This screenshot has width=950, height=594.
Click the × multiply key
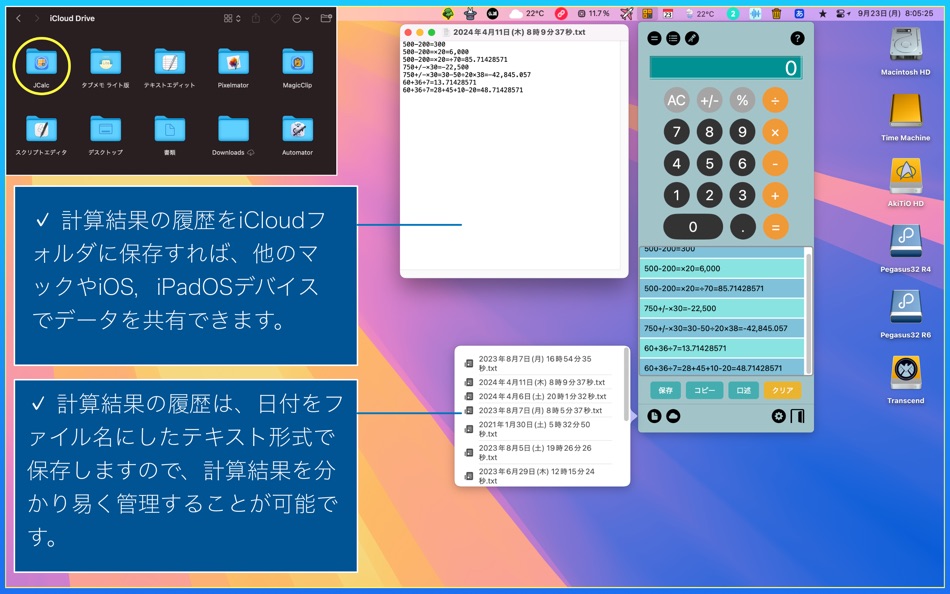pyautogui.click(x=775, y=132)
